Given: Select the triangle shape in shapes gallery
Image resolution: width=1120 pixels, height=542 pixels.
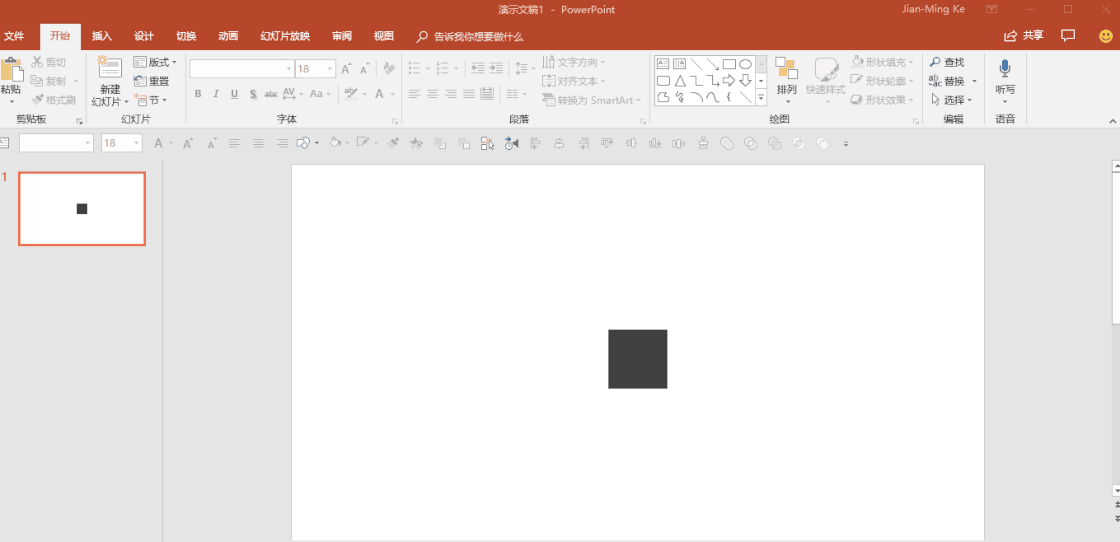Looking at the screenshot, I should coord(679,81).
